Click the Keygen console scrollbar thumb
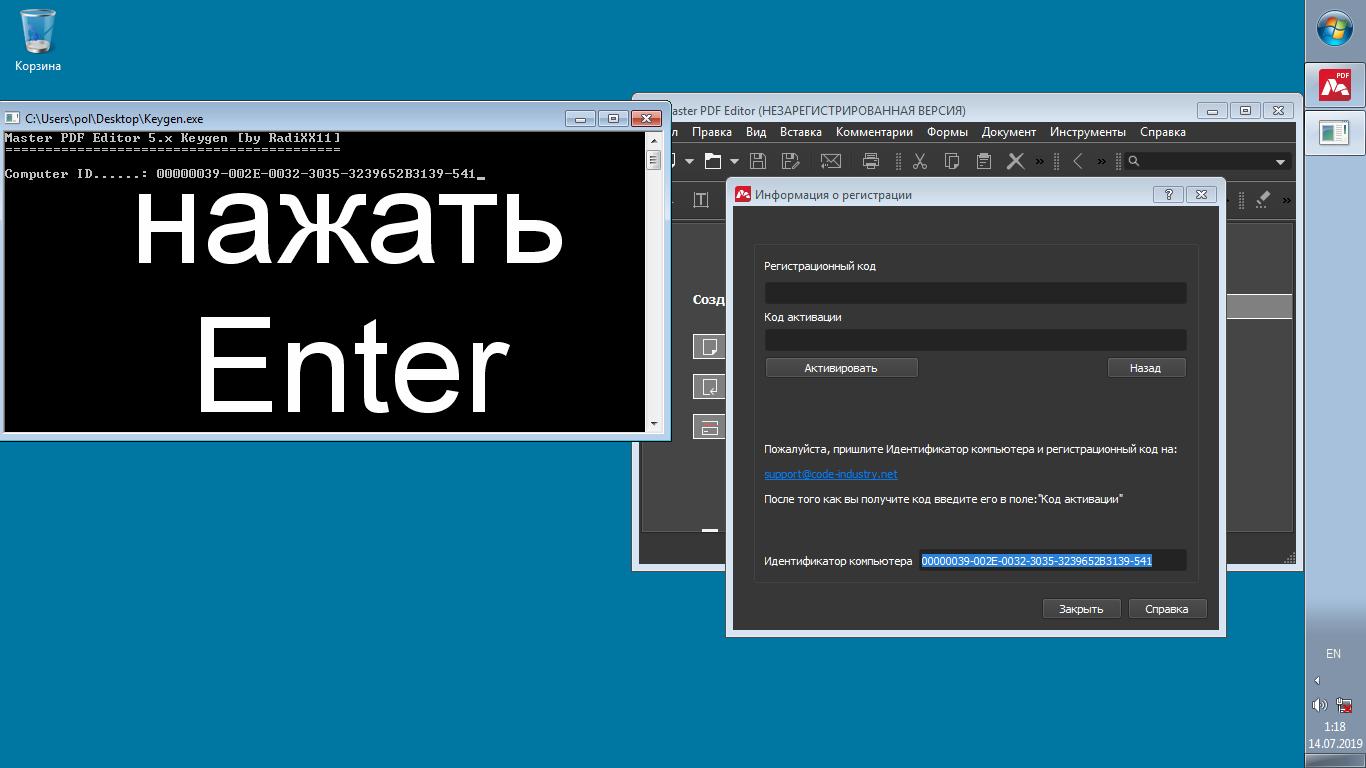The image size is (1366, 768). 654,159
